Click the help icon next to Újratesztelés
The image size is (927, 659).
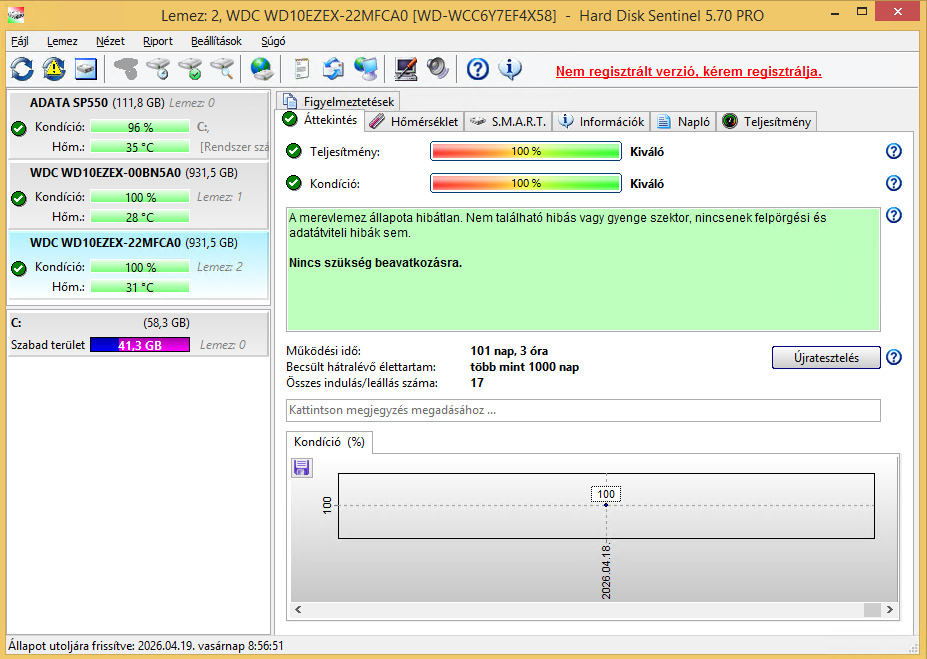[894, 357]
